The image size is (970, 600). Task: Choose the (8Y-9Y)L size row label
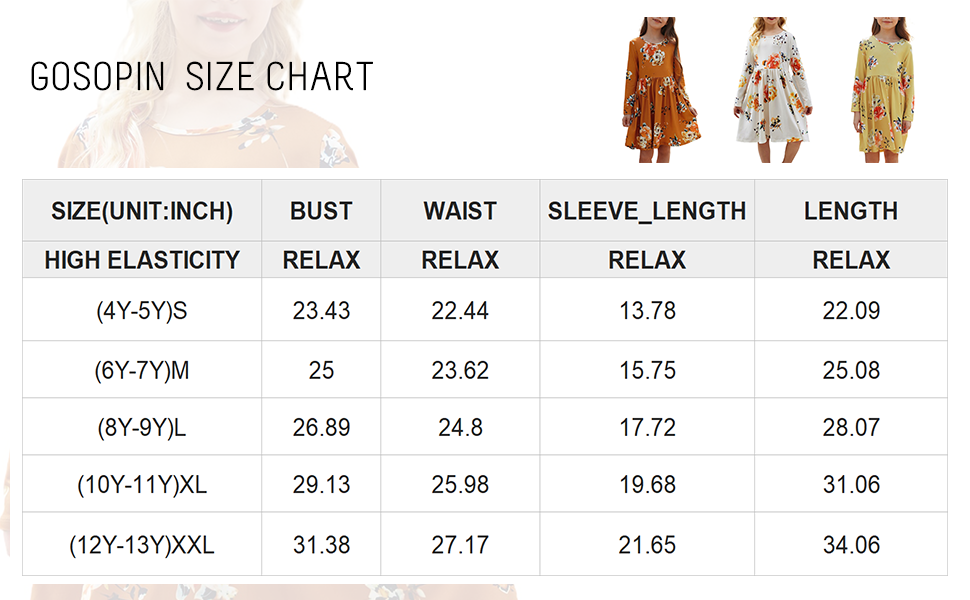pos(142,428)
